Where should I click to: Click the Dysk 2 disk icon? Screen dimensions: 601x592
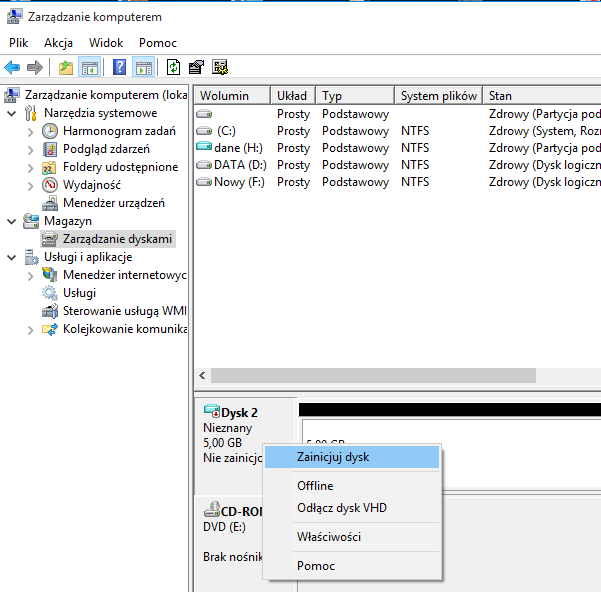[212, 412]
